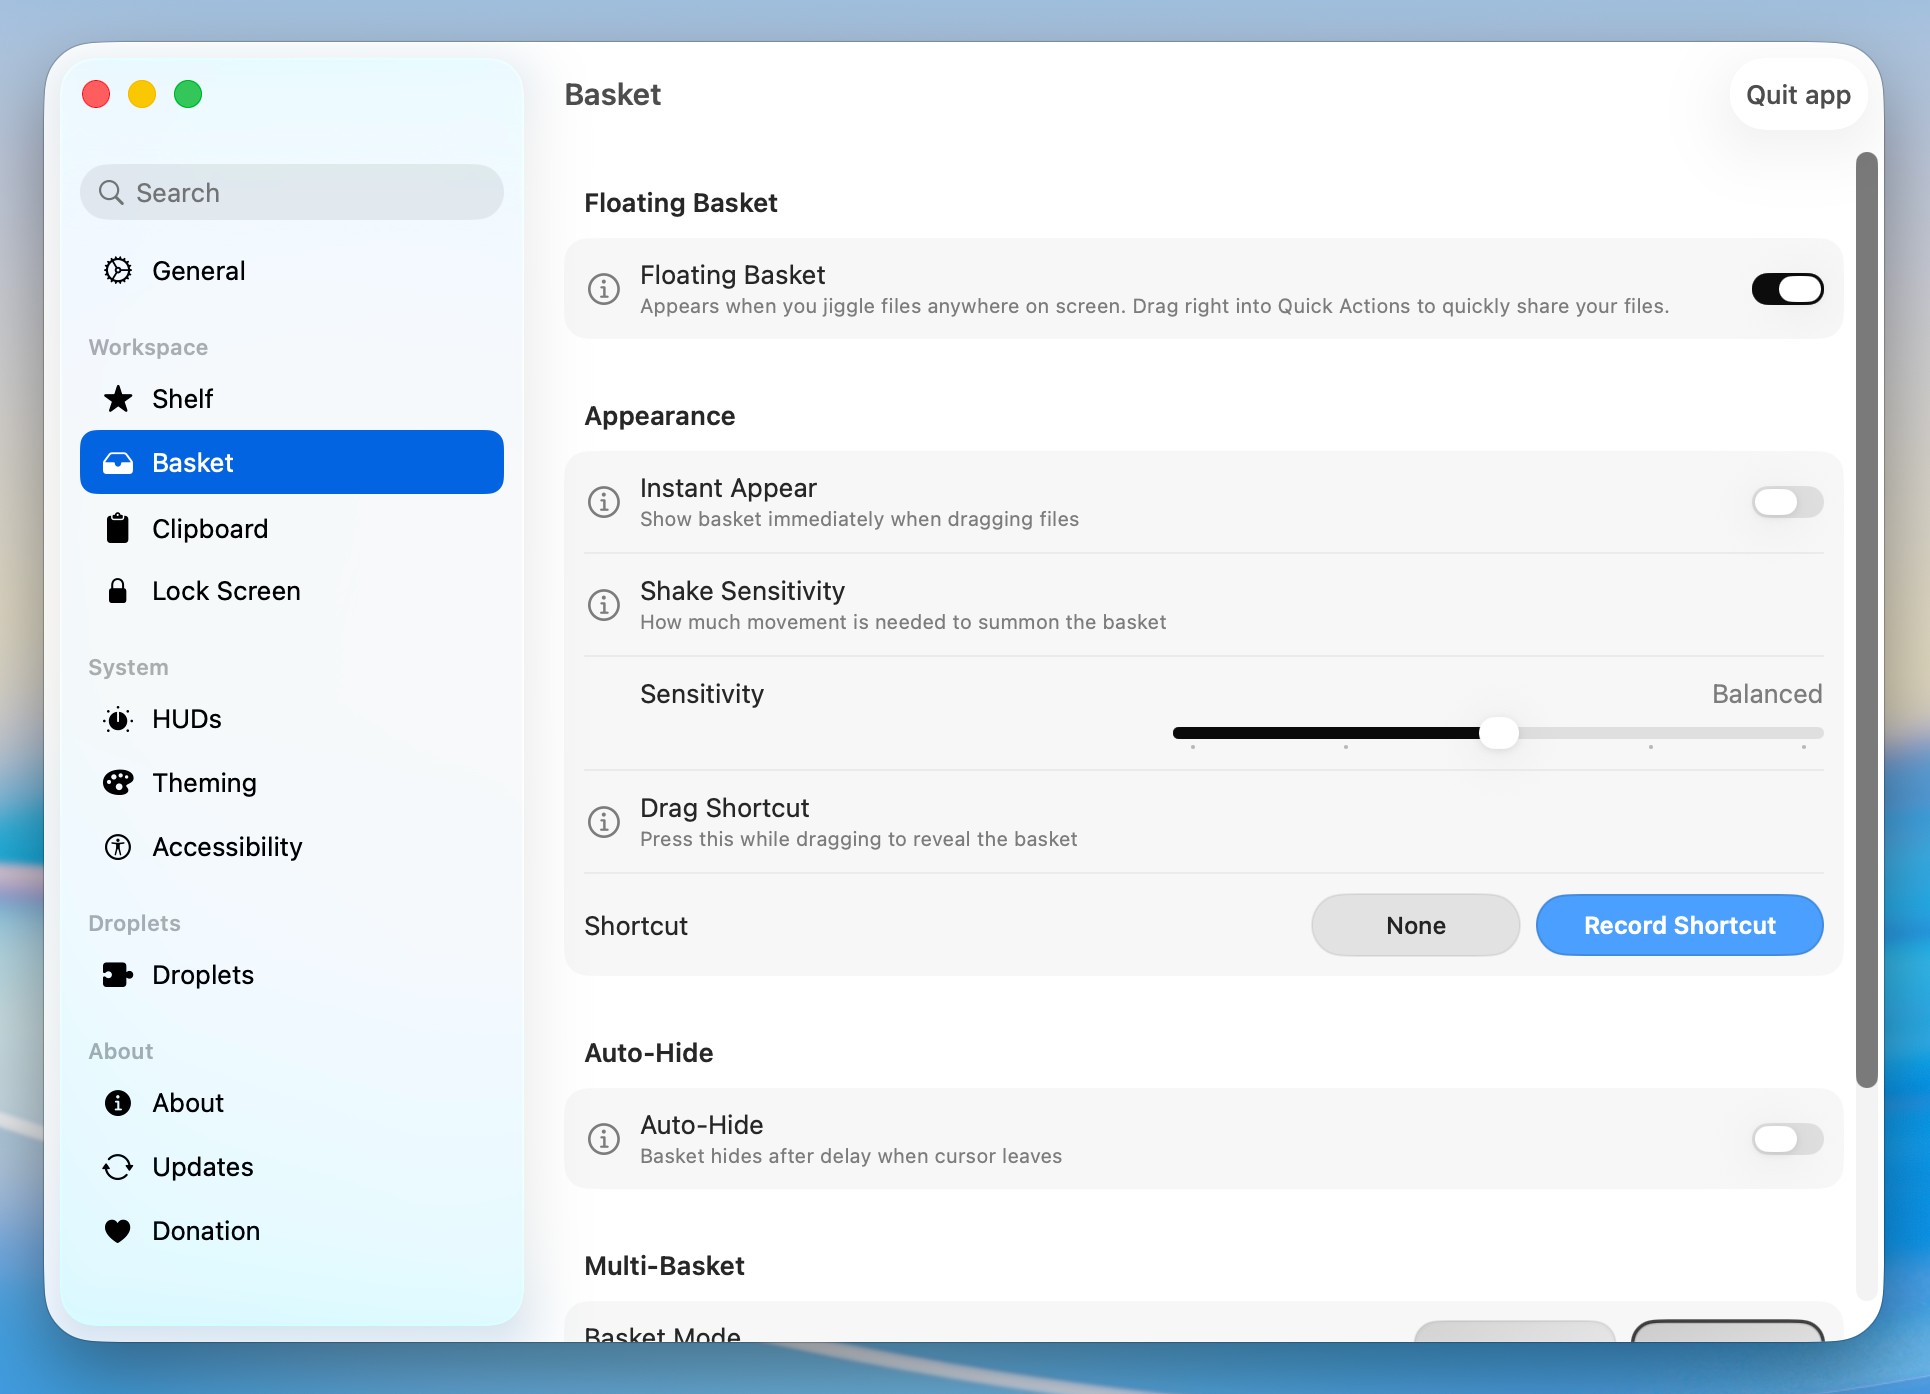Turn on the Auto-Hide toggle
This screenshot has height=1394, width=1930.
1787,1139
